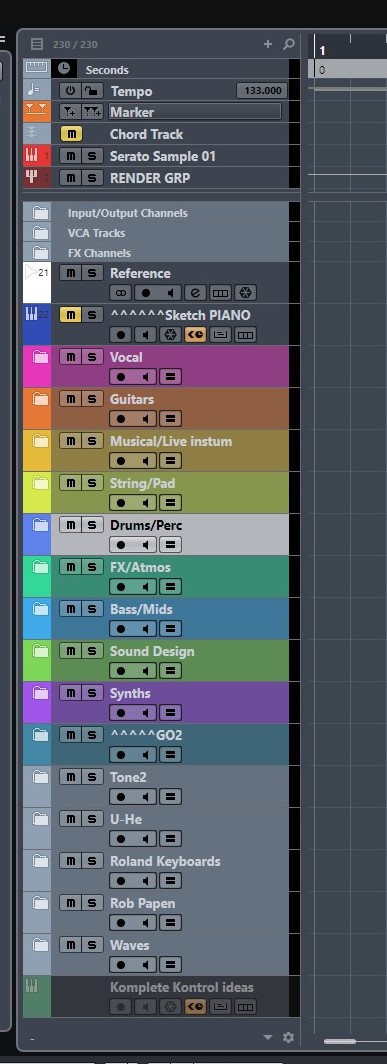Expand the String/Pad folder
This screenshot has height=1064, width=387.
coord(41,483)
